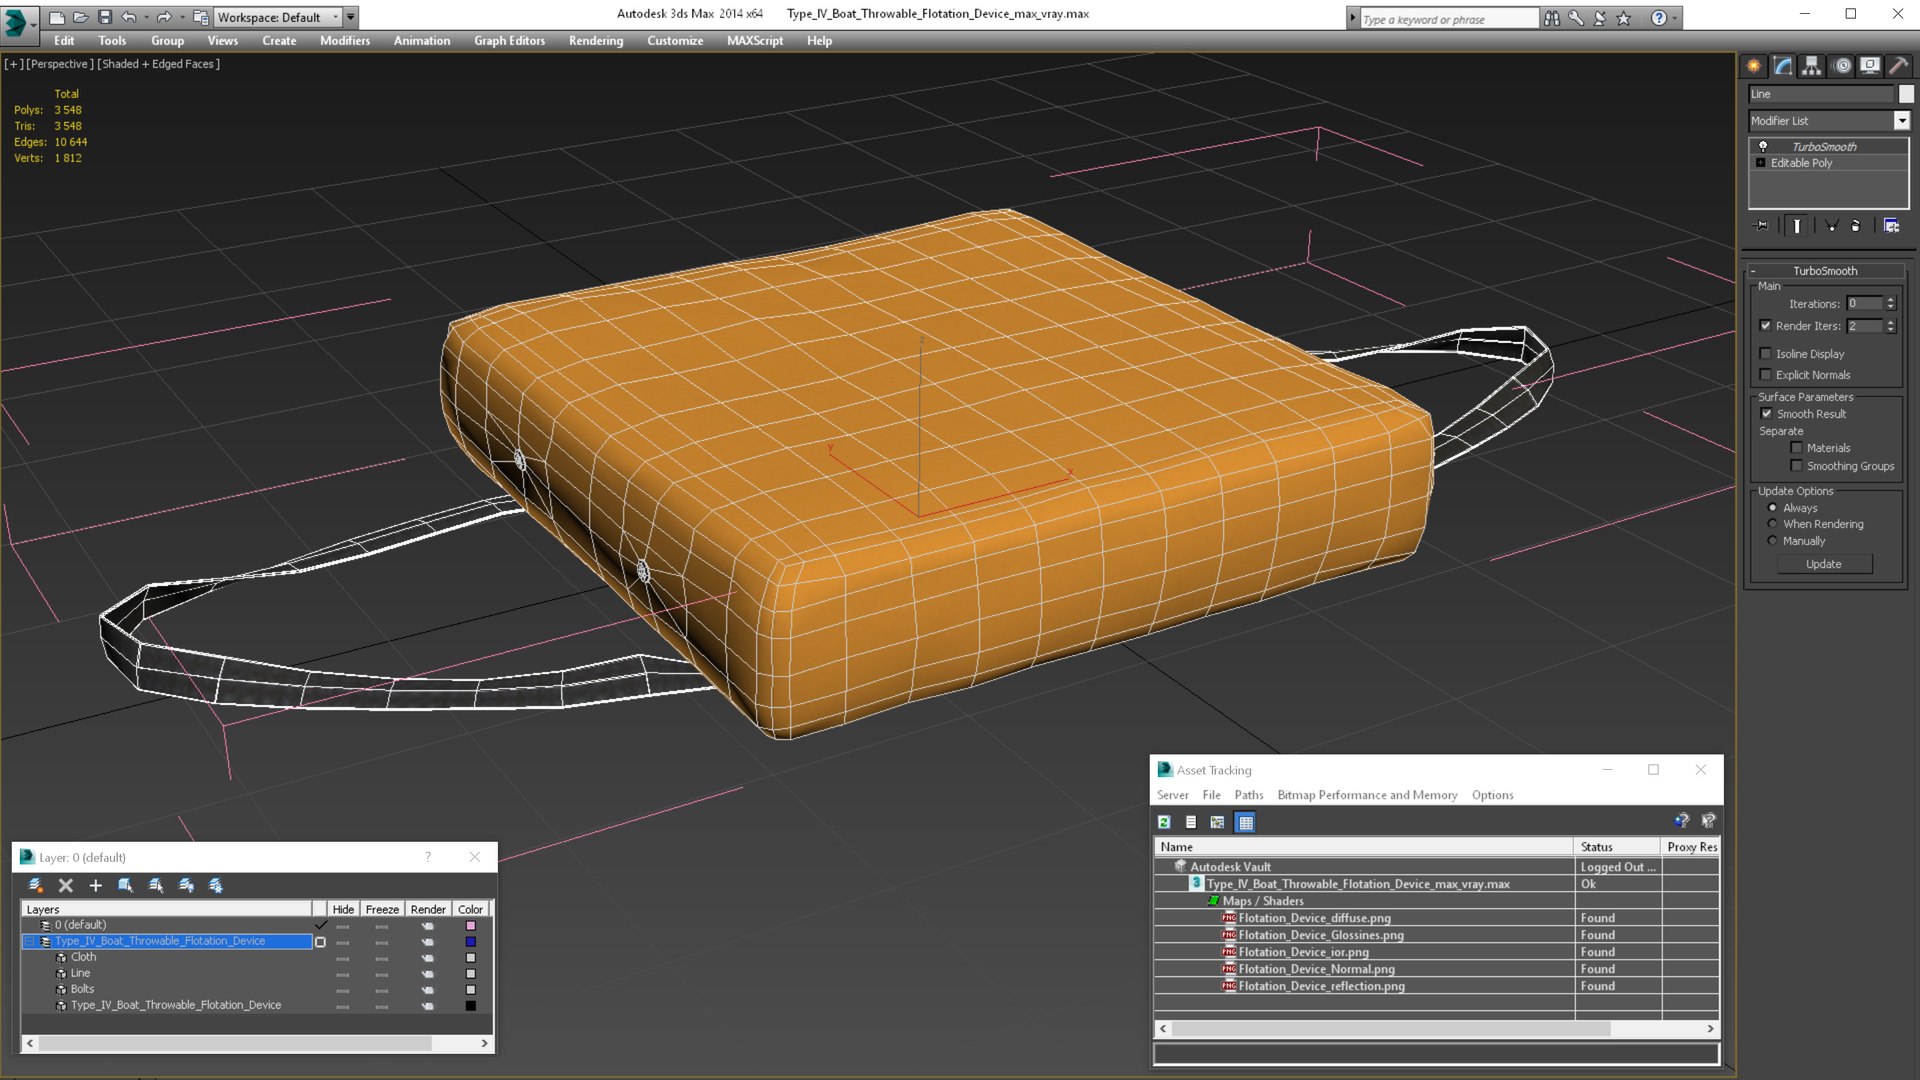Click the Pin Stack icon
Screen dimensions: 1920x1080
point(1762,226)
